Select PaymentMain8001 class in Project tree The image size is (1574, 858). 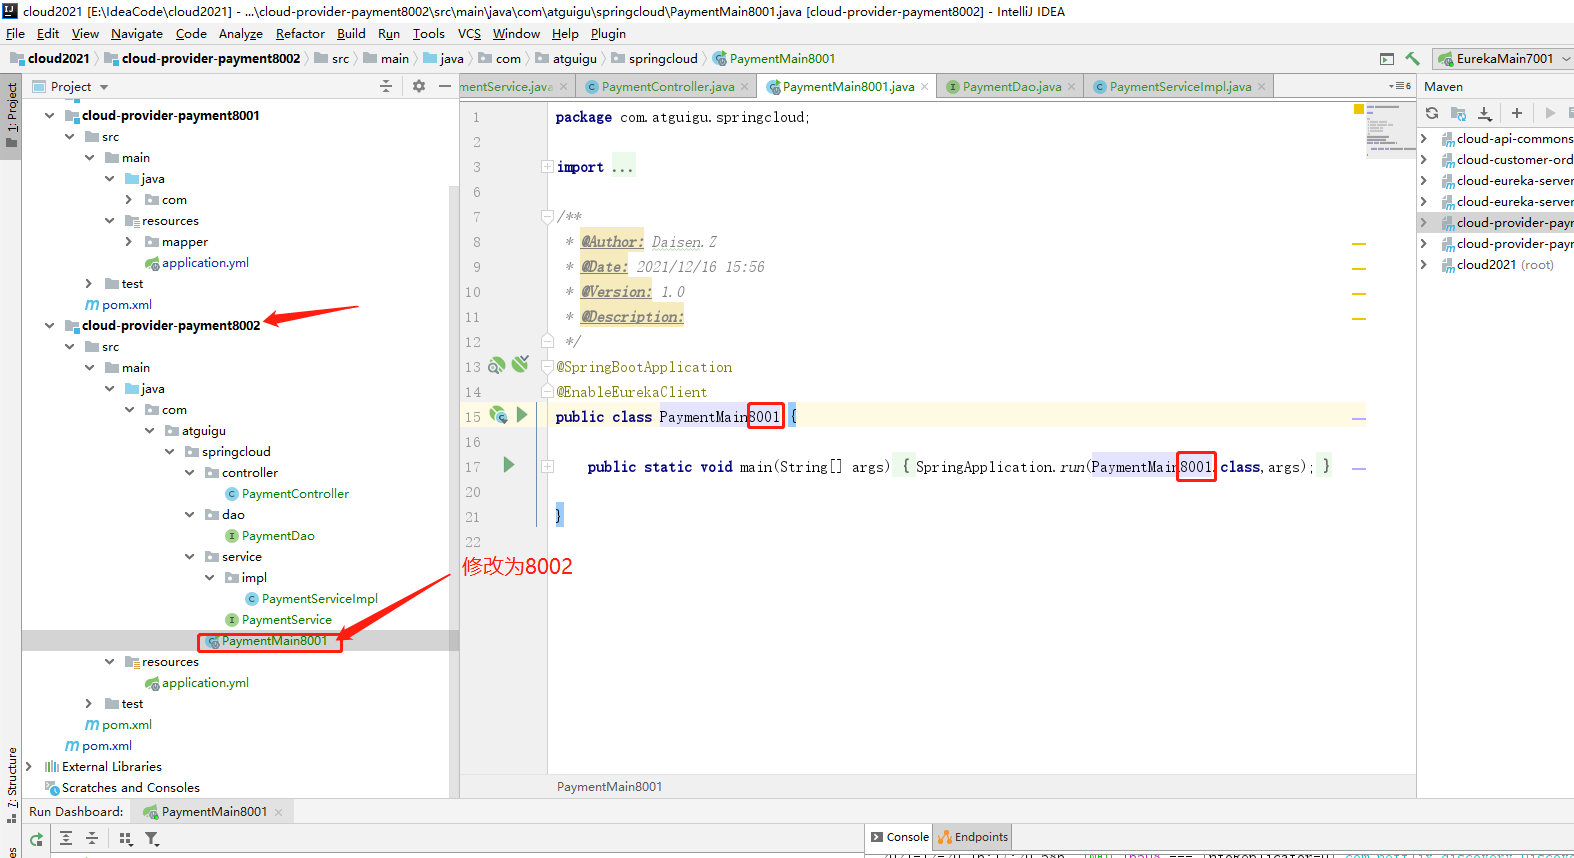tap(274, 641)
